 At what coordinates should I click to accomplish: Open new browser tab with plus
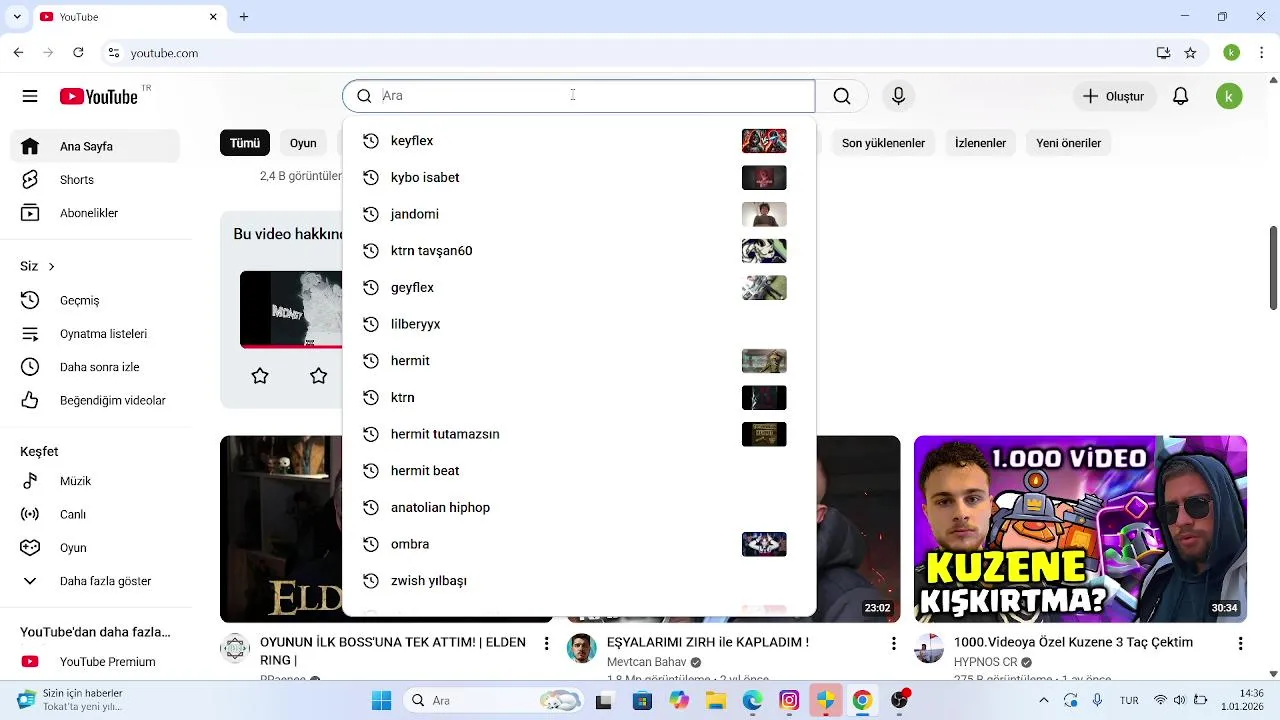click(x=244, y=17)
